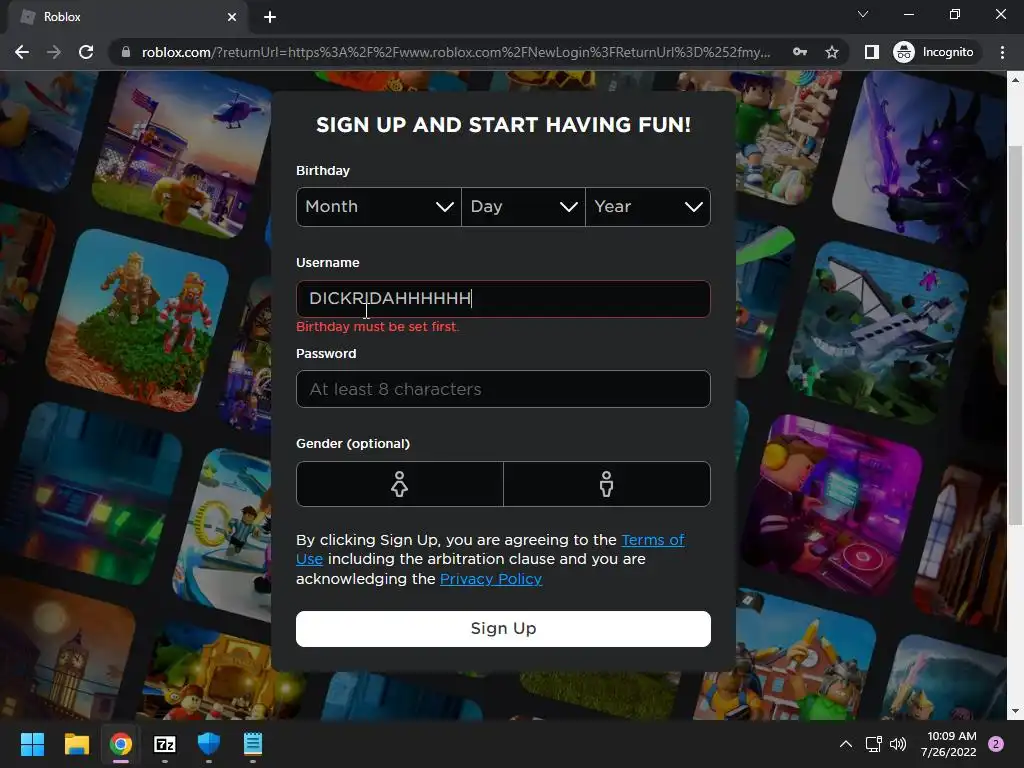Open the notifications badge
This screenshot has height=768, width=1024.
click(x=996, y=744)
